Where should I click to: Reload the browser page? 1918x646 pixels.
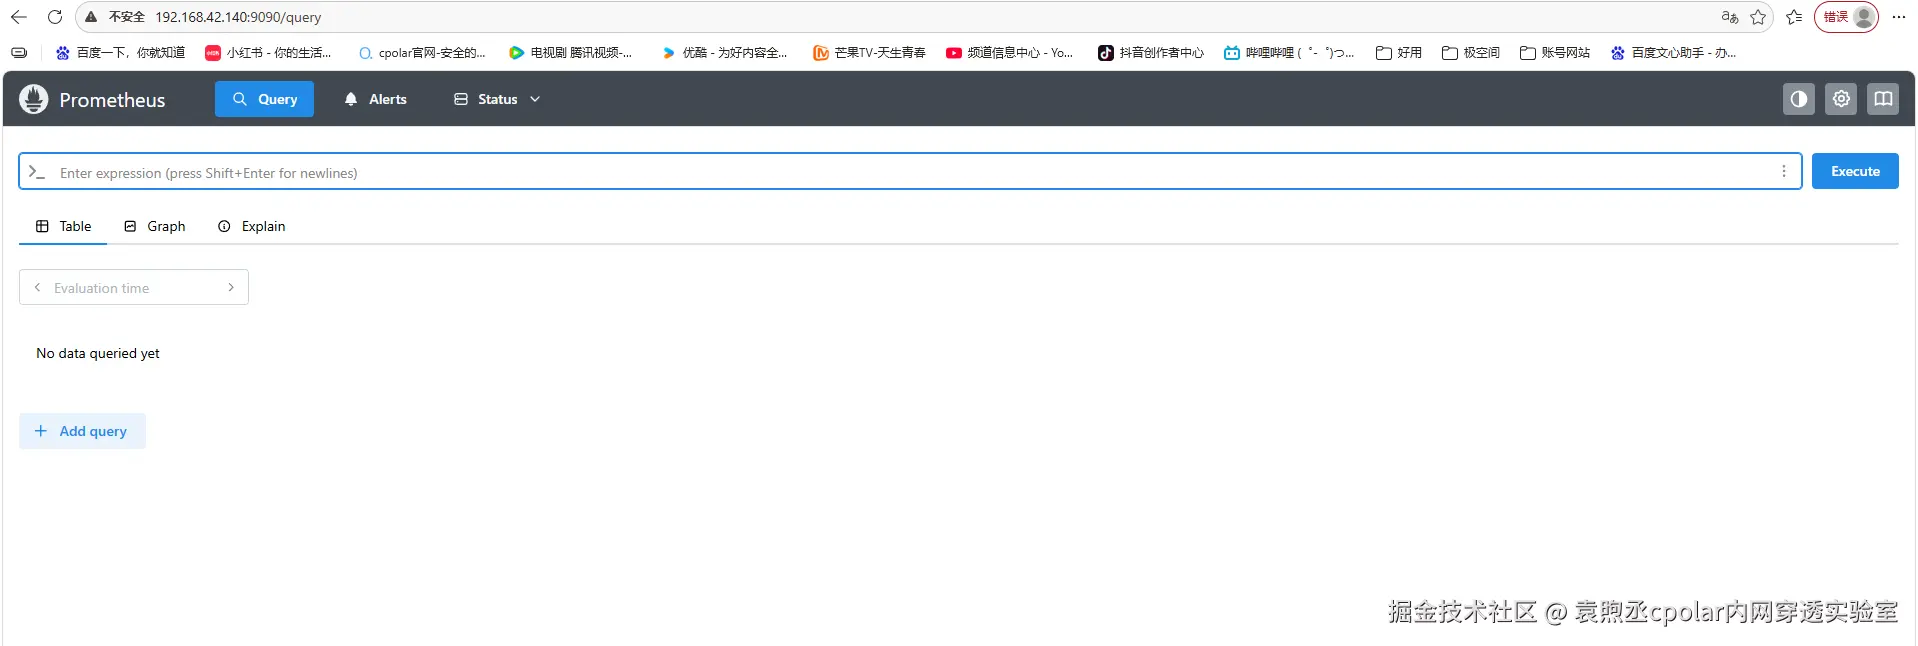55,17
